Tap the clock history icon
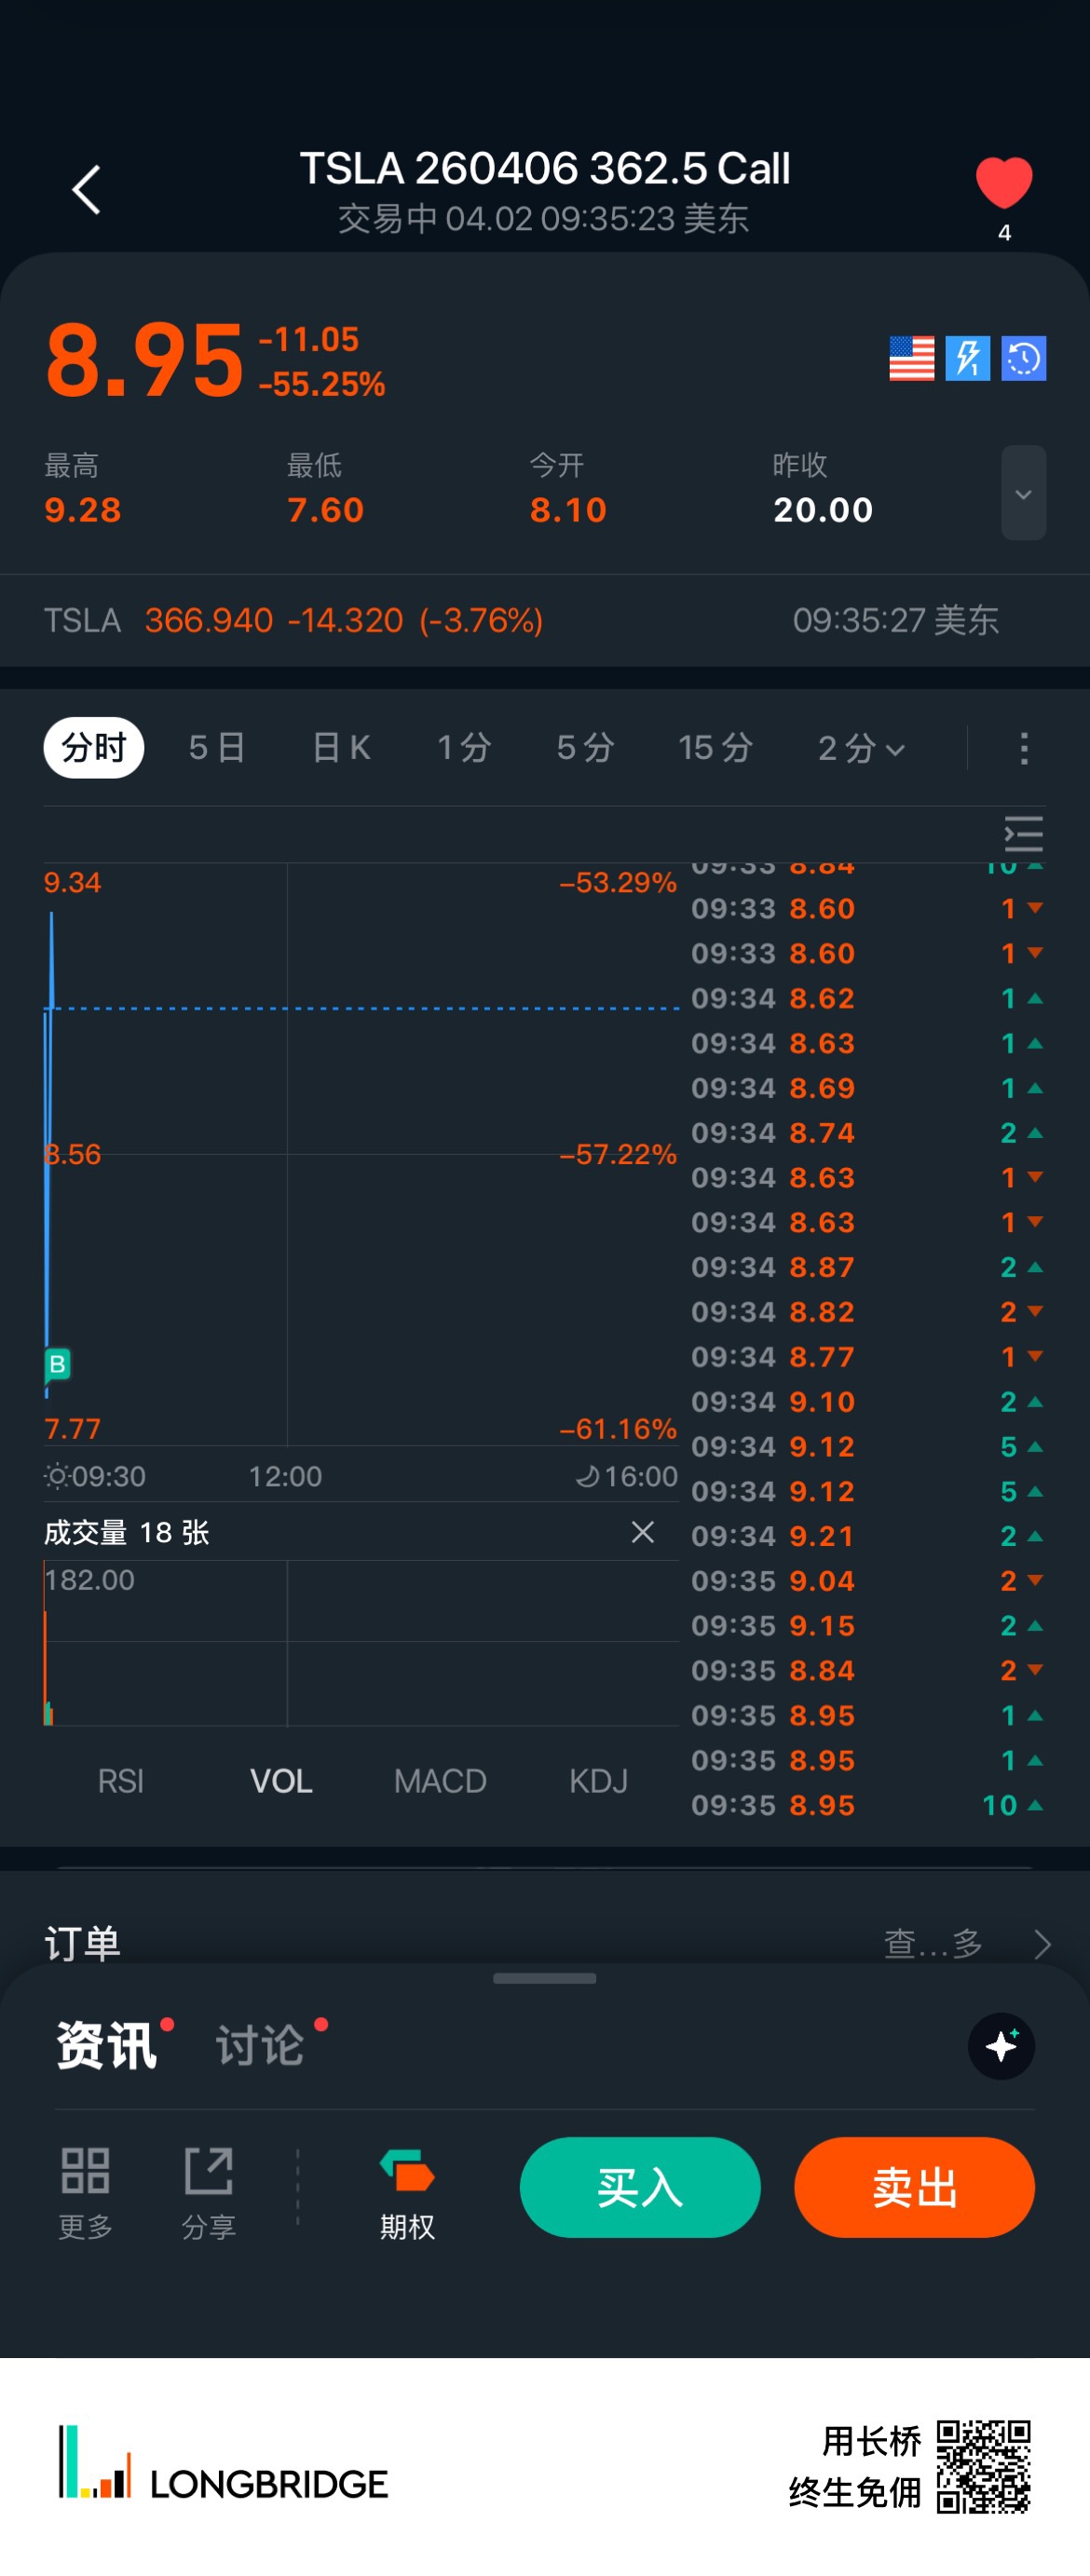 pos(1023,358)
